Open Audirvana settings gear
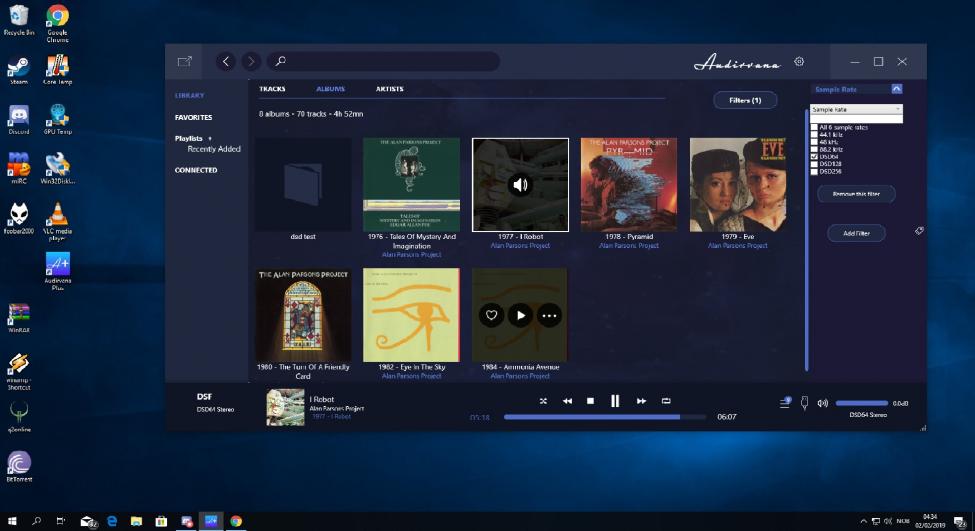 click(x=799, y=62)
